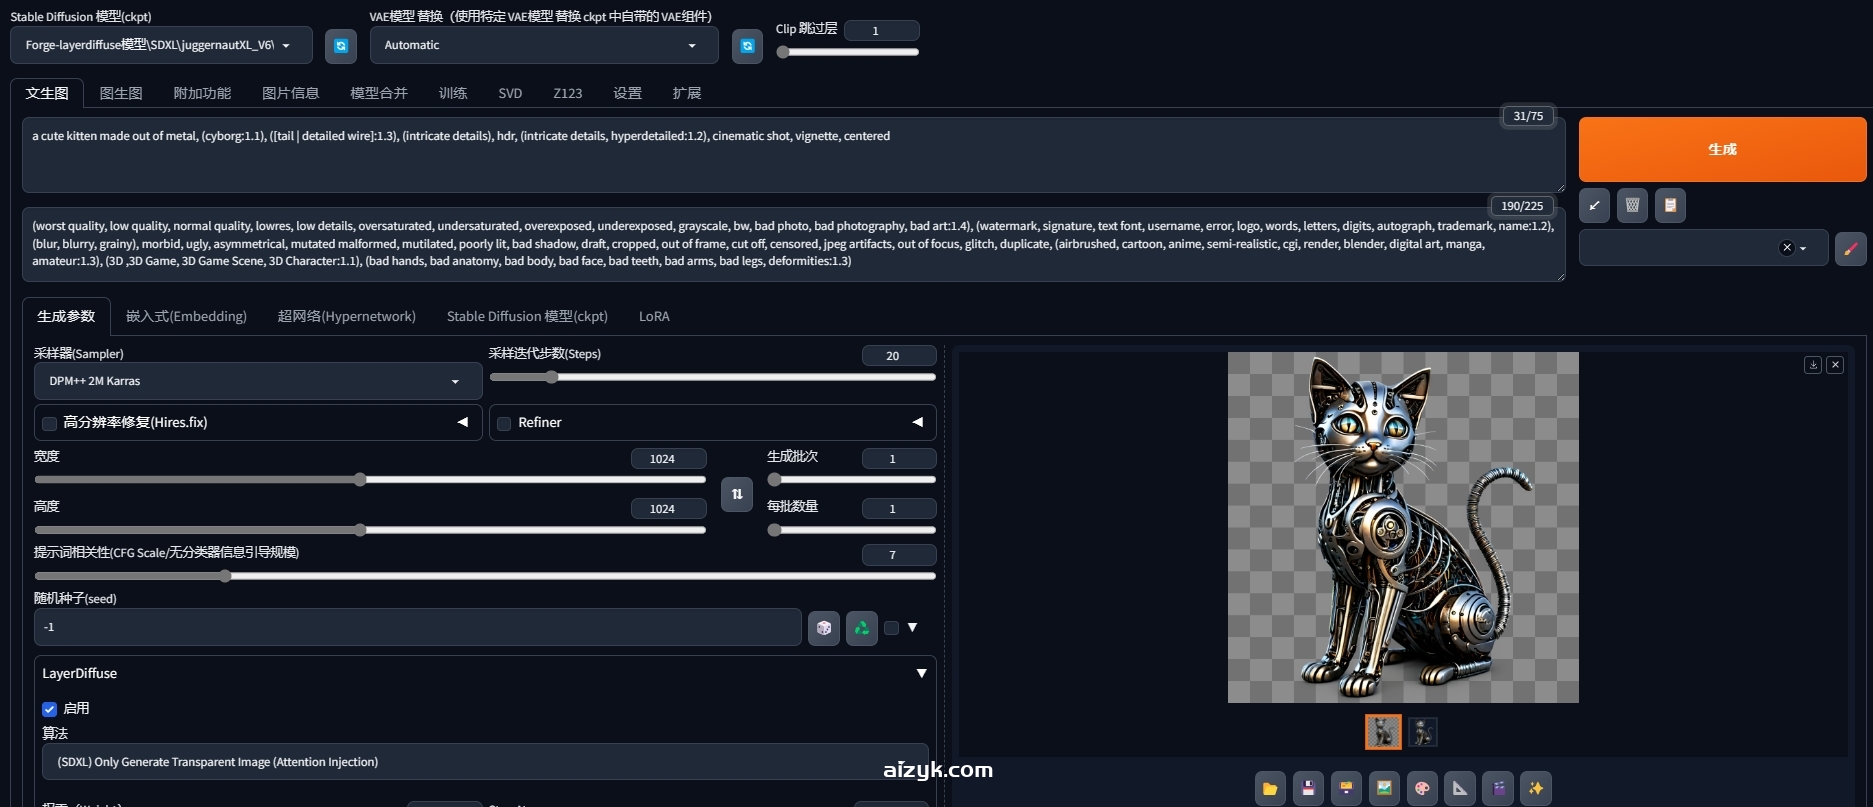Uncheck the LayerDiffuse enable checkbox
Viewport: 1873px width, 807px height.
point(49,709)
